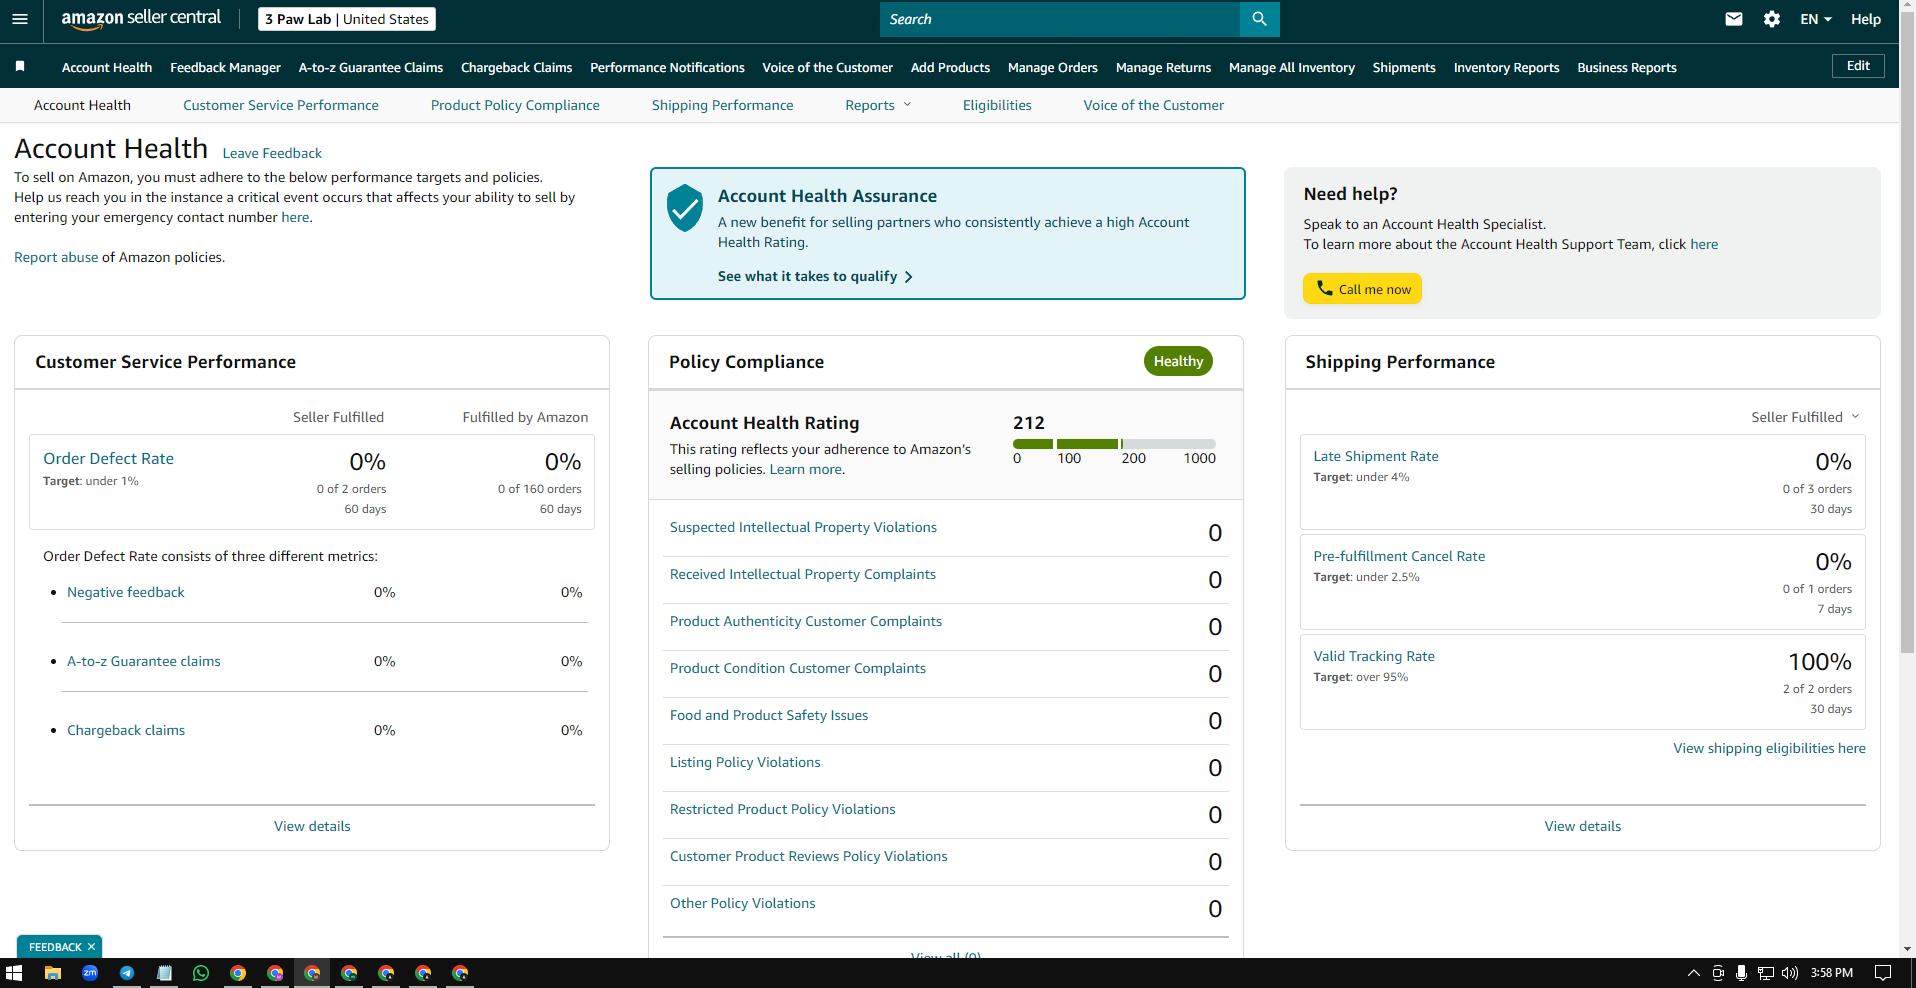Open Suspected Intellectual Property Violations
1916x988 pixels.
point(803,527)
